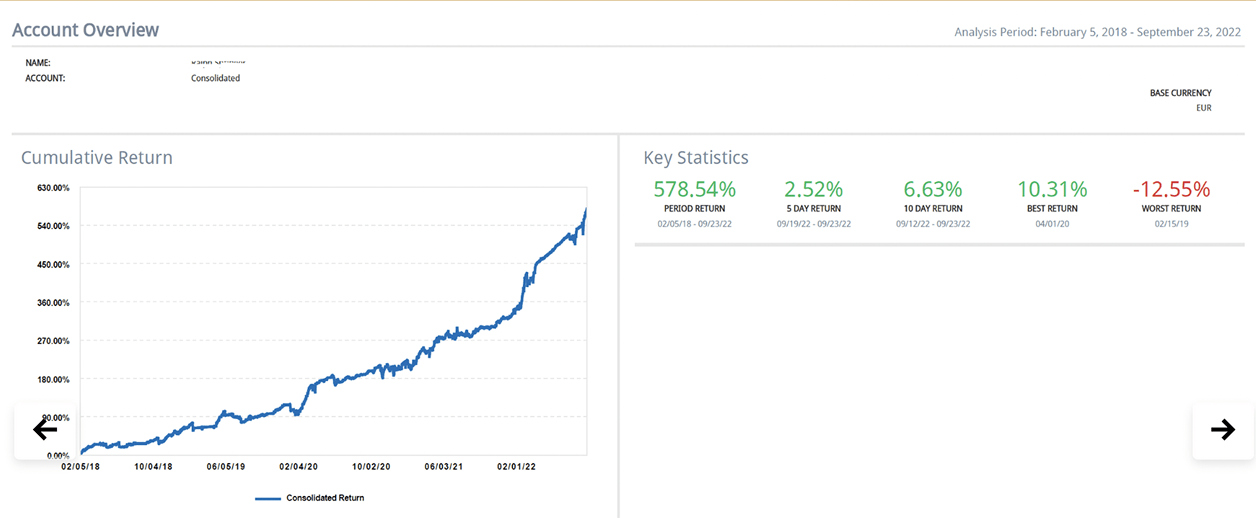Click the 04/01/20 best return date
The width and height of the screenshot is (1256, 518).
1052,224
